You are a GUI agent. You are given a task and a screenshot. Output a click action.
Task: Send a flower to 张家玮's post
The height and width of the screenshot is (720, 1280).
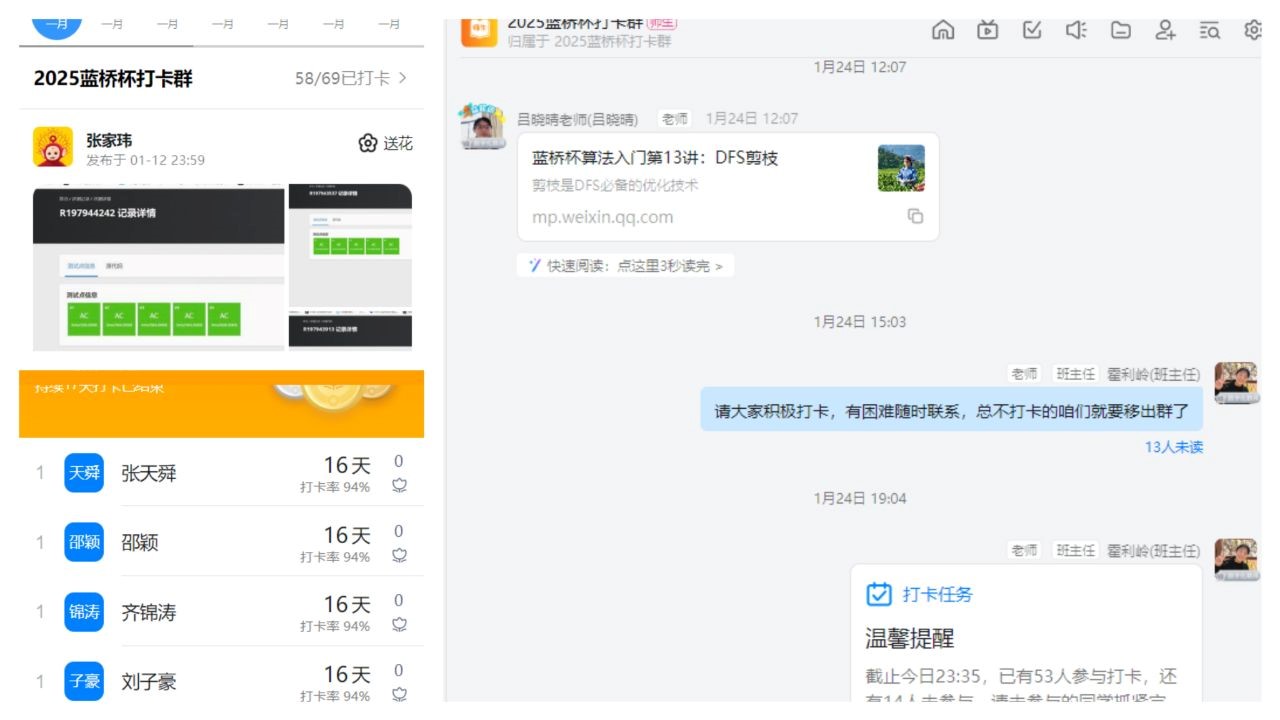click(x=385, y=144)
